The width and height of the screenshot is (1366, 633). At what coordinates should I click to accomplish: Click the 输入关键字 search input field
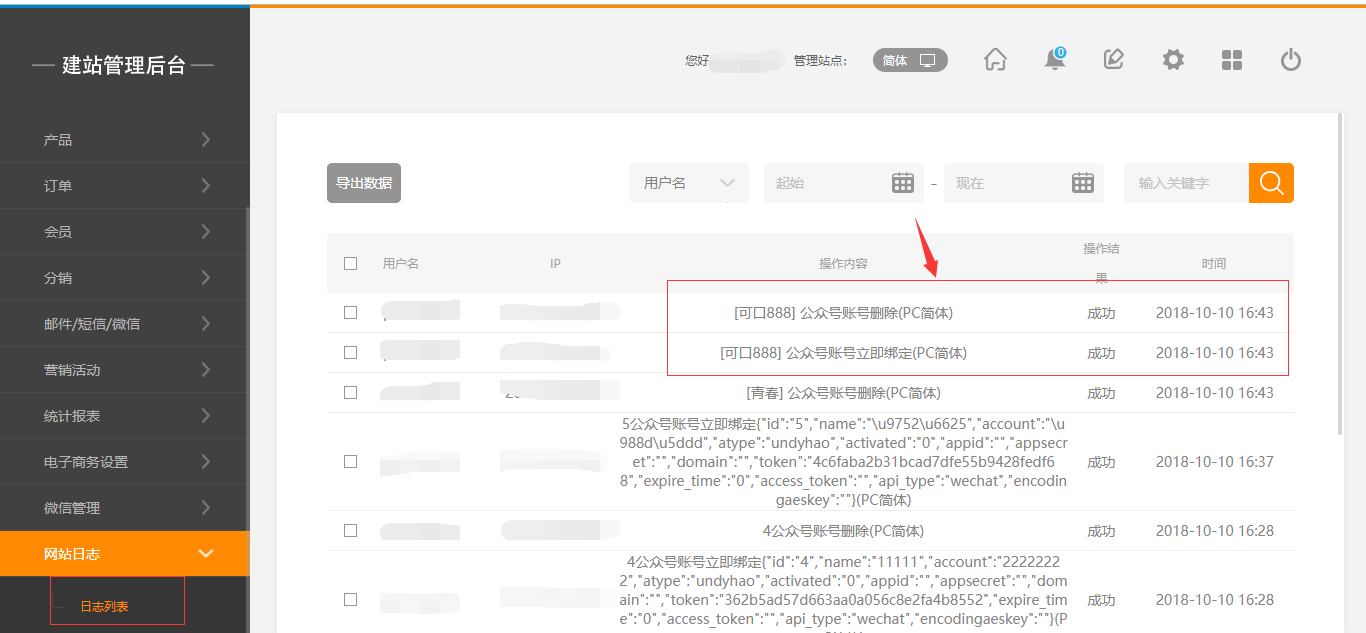pyautogui.click(x=1186, y=183)
